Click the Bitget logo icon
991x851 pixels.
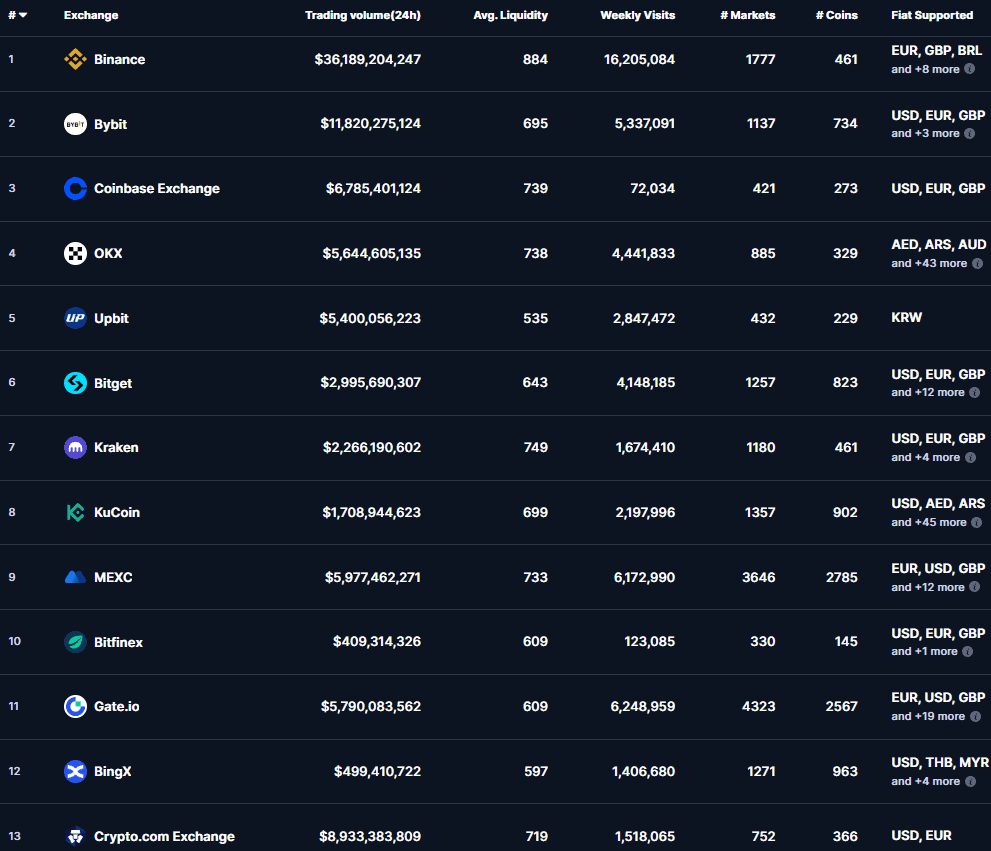75,383
